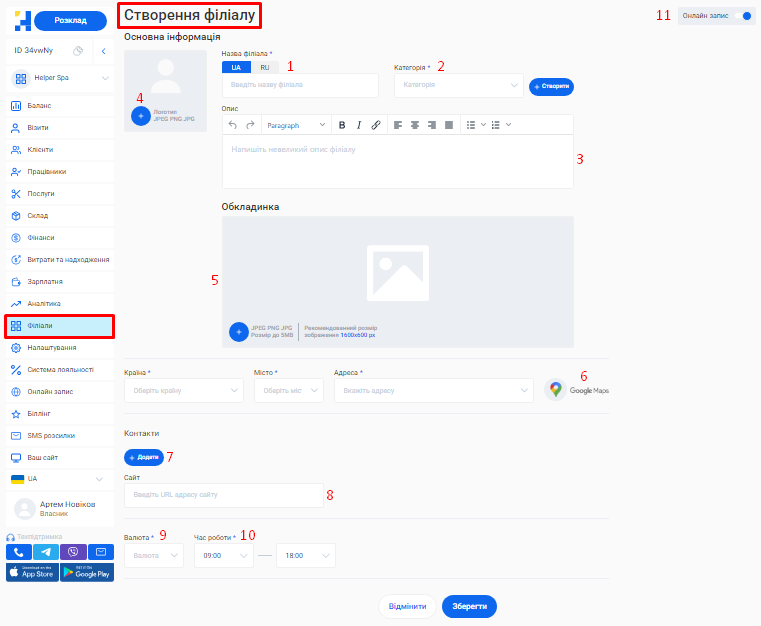Open Клієнти in the sidebar menu
This screenshot has width=761, height=626.
click(40, 149)
